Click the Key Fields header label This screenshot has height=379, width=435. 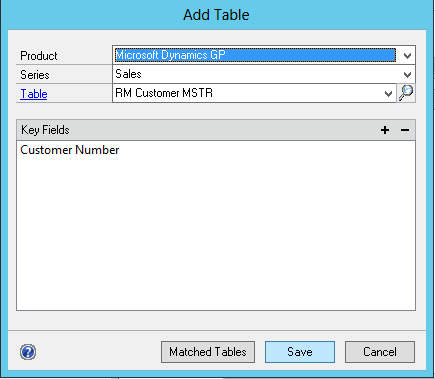[45, 130]
